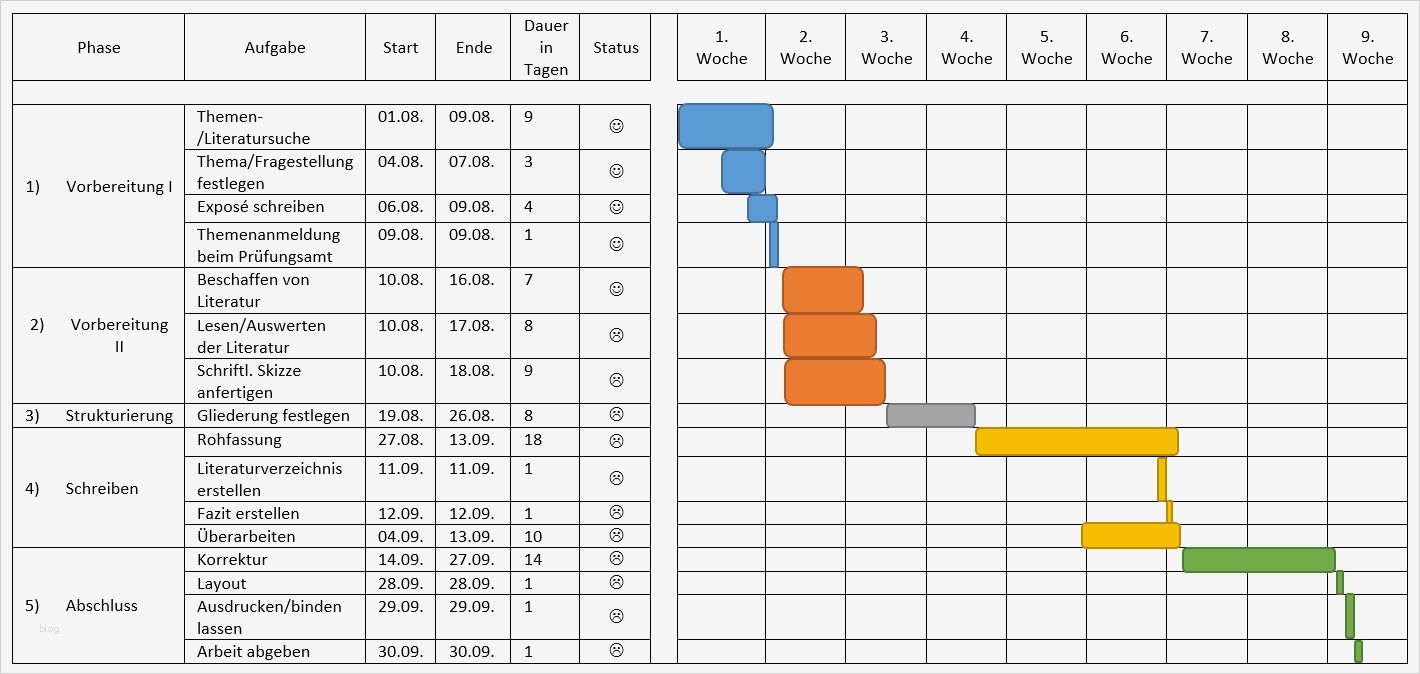
Task: Click the start date cell "27.08."
Action: pyautogui.click(x=400, y=440)
